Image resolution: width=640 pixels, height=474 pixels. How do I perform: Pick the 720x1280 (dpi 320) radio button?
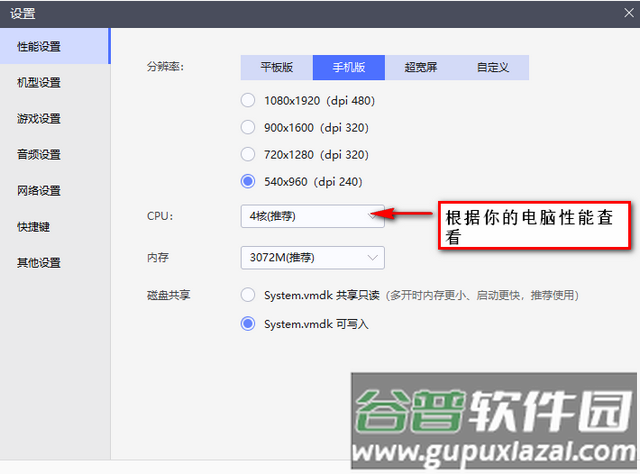coord(248,155)
